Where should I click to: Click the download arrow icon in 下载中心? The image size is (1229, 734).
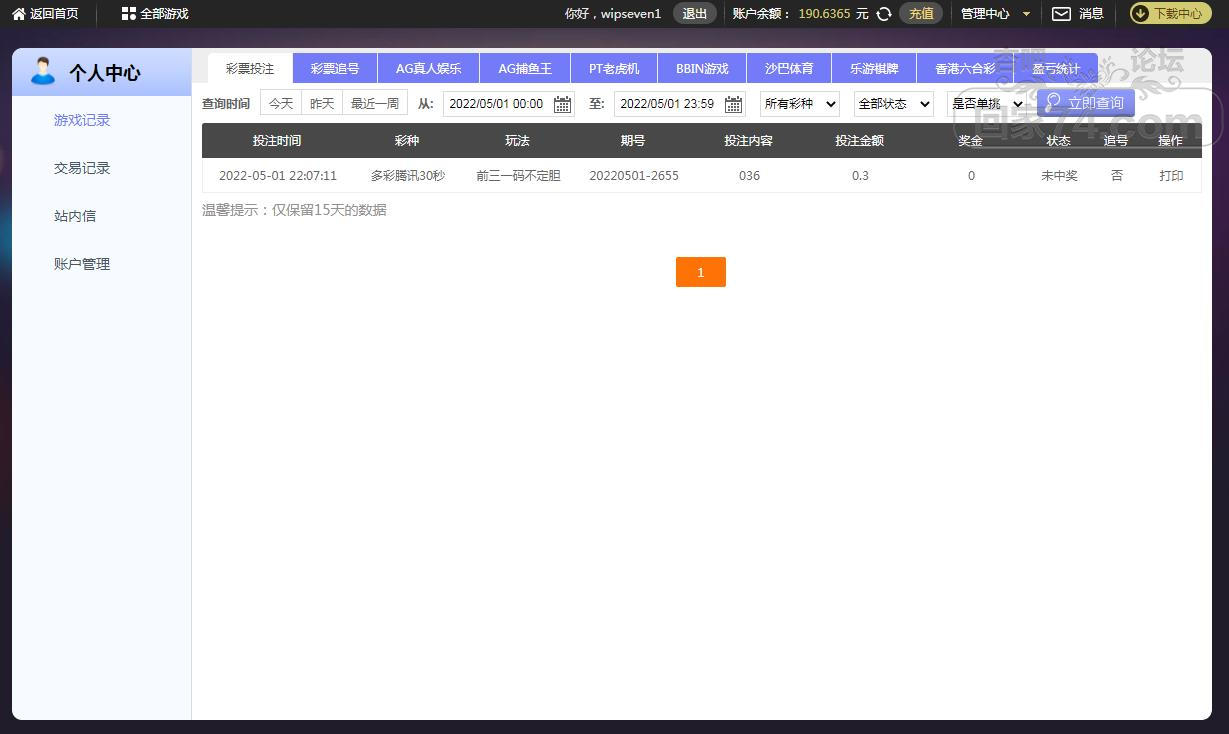(1141, 14)
